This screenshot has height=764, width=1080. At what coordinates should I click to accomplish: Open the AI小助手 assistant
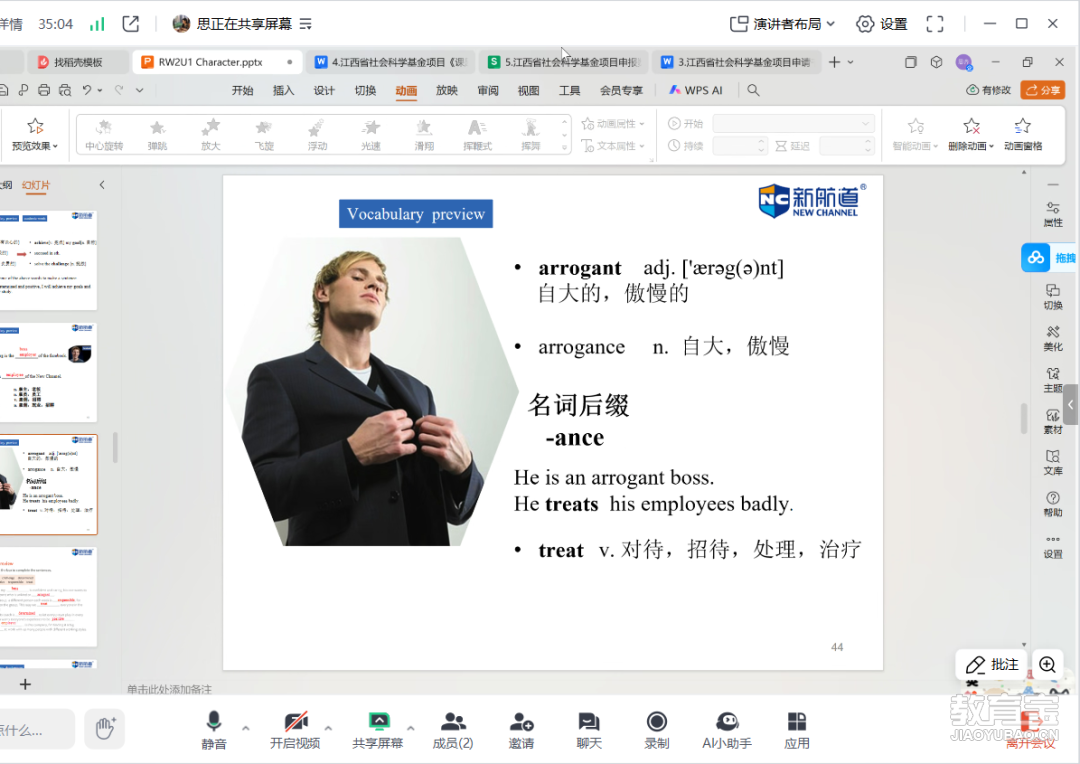pos(727,730)
